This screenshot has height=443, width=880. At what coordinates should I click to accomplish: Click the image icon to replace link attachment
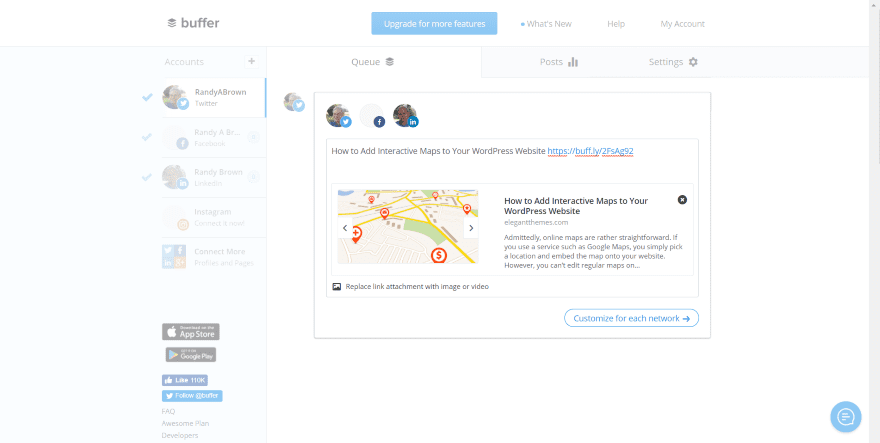pyautogui.click(x=337, y=286)
